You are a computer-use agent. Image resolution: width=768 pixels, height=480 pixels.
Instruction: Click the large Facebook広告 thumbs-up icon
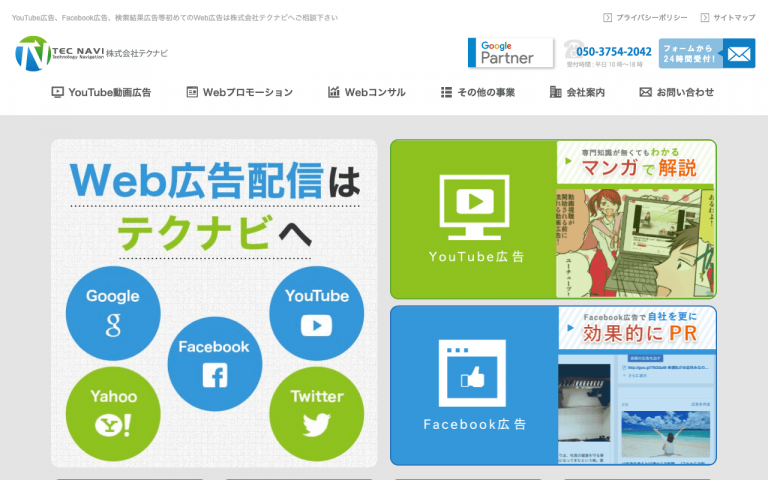pos(472,373)
